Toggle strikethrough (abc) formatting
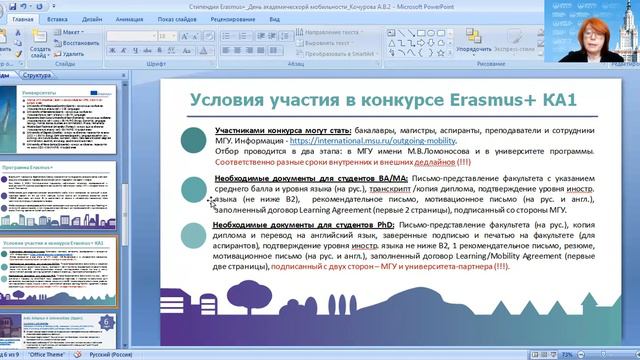Viewport: 640px width, 360px height. coord(147,51)
